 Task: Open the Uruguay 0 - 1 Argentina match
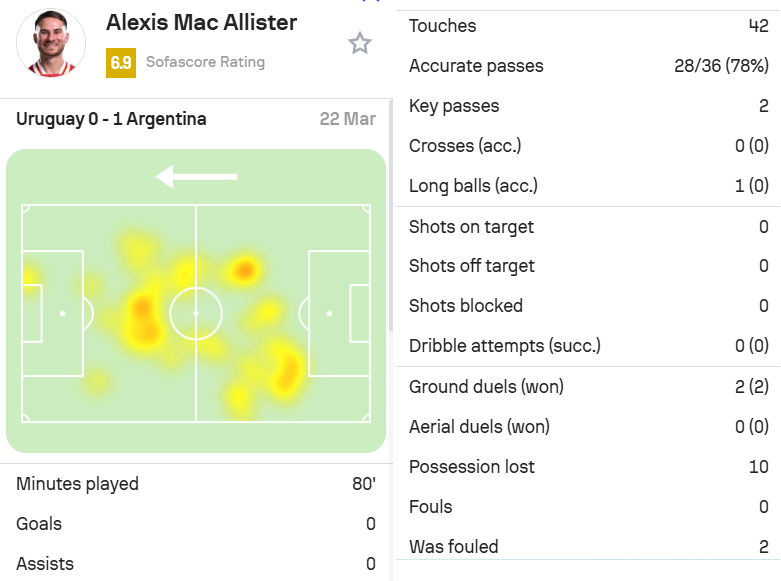[x=111, y=119]
